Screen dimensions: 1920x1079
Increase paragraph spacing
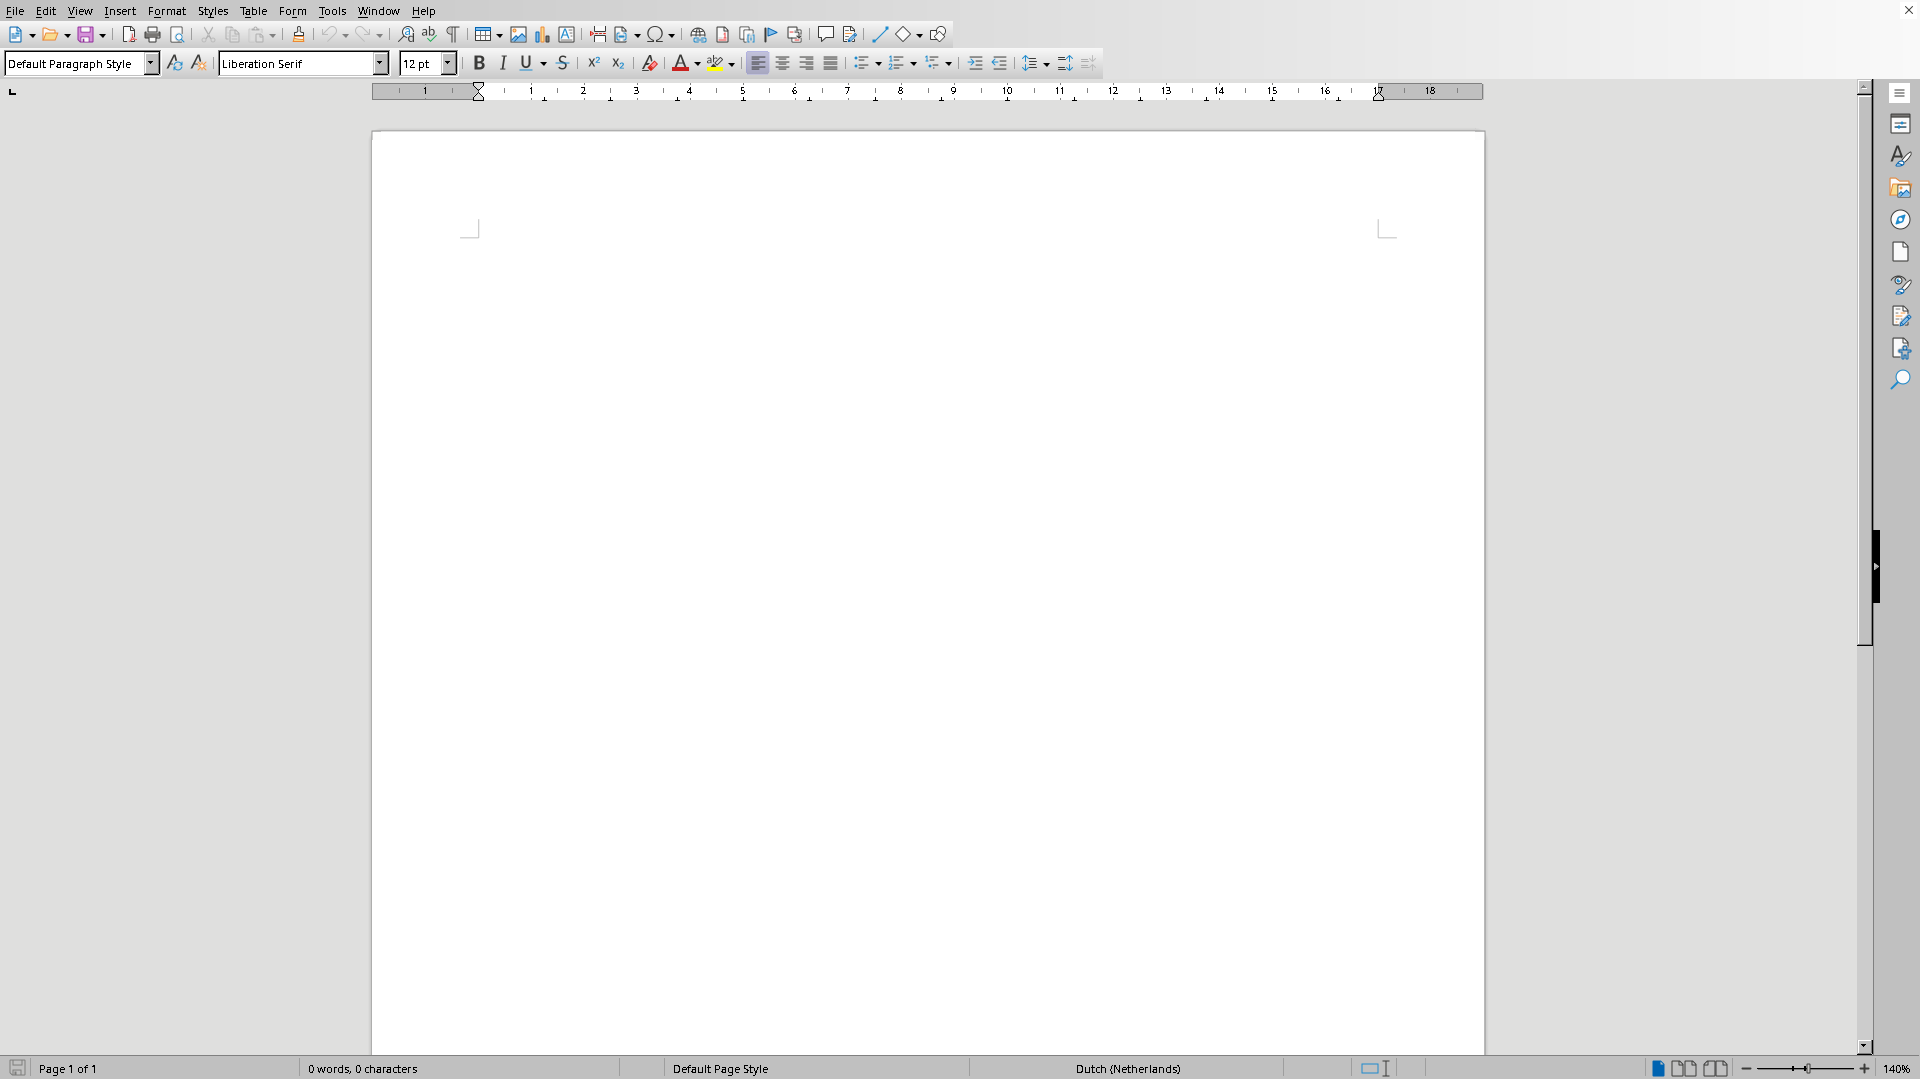coord(1065,63)
